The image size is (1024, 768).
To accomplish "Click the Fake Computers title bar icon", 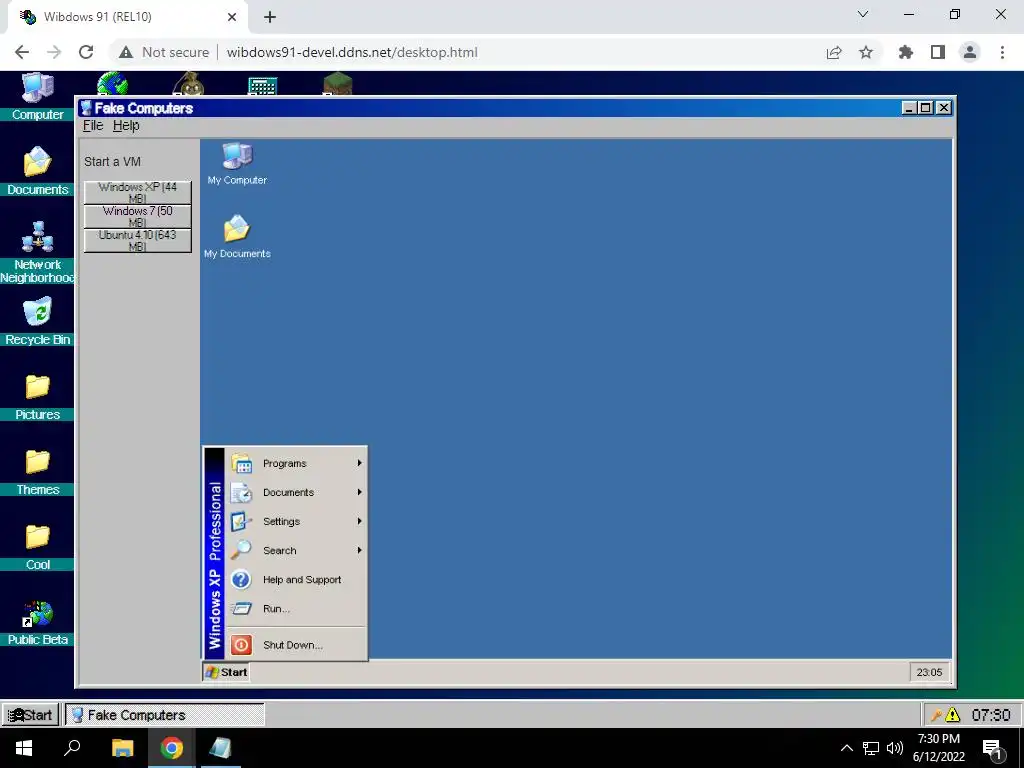I will click(86, 108).
